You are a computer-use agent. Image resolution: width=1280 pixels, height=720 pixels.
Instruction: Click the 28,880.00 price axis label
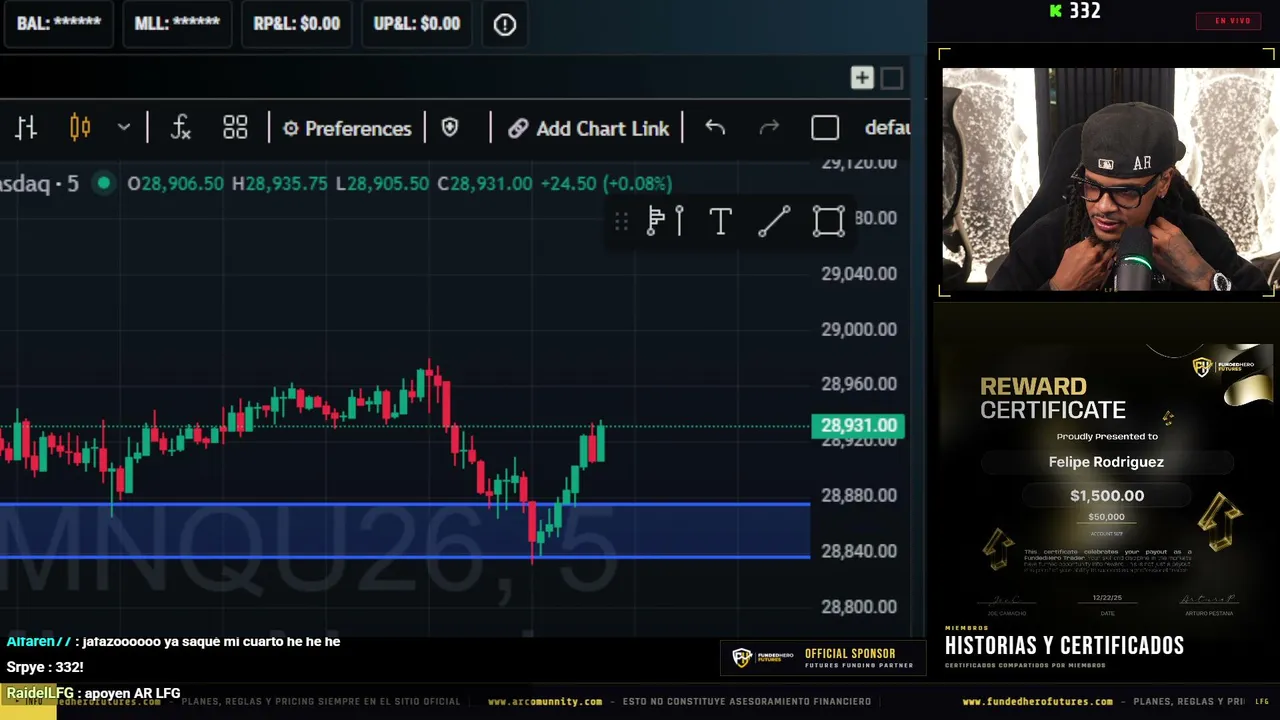pyautogui.click(x=859, y=495)
